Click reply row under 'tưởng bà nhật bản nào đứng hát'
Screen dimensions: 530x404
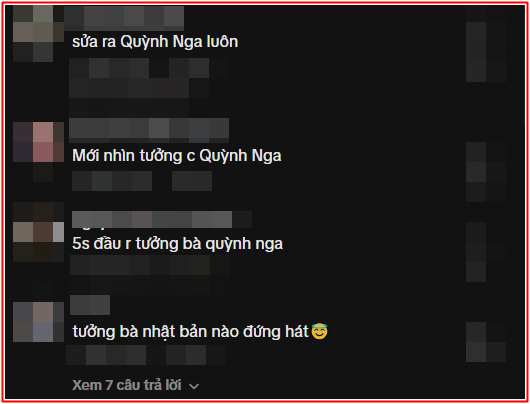pos(146,355)
